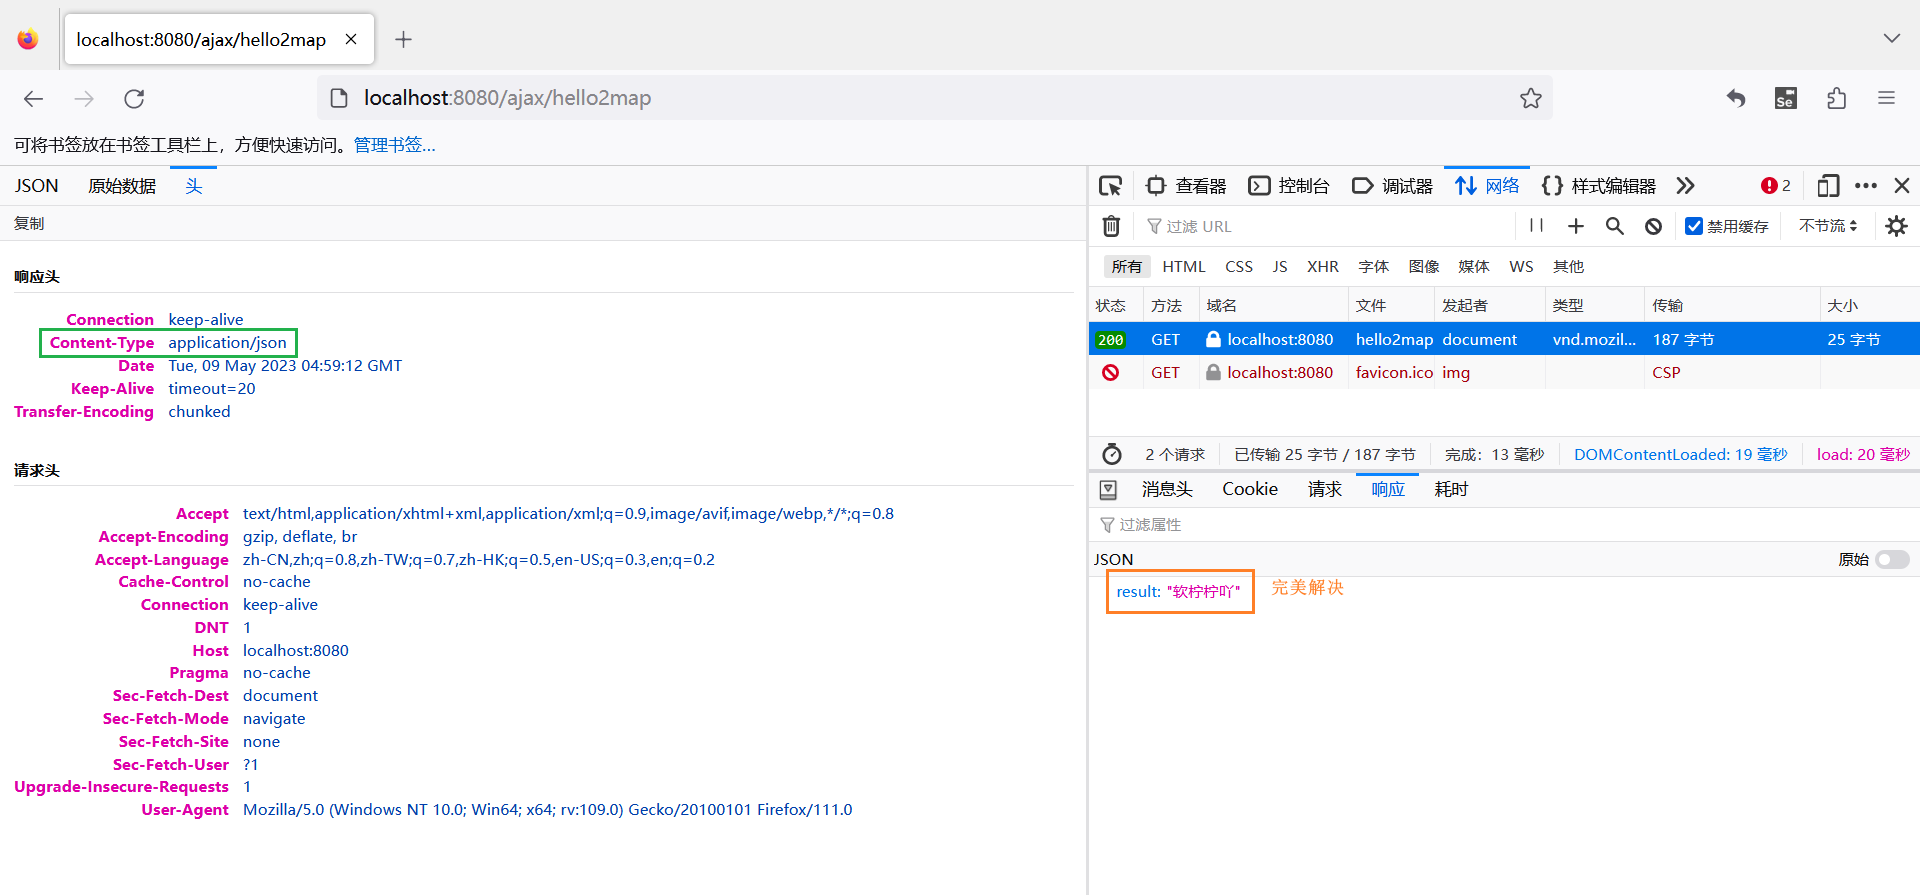Open the 不节流 throttling dropdown
This screenshot has height=895, width=1920.
coord(1828,226)
